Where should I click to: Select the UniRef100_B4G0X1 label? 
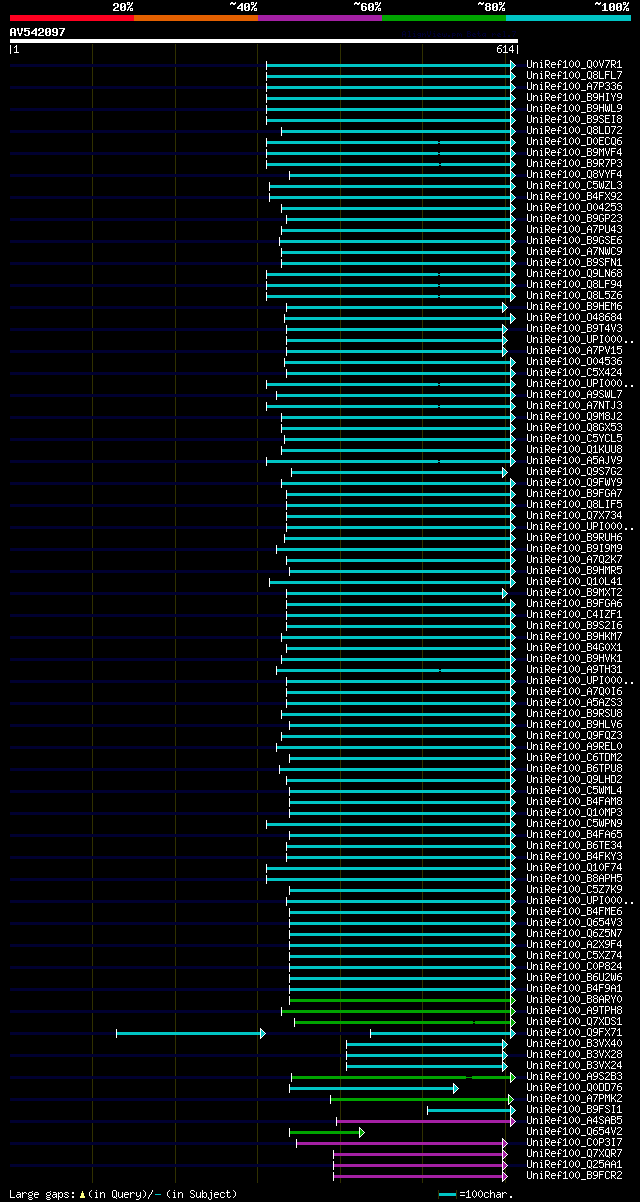(574, 647)
